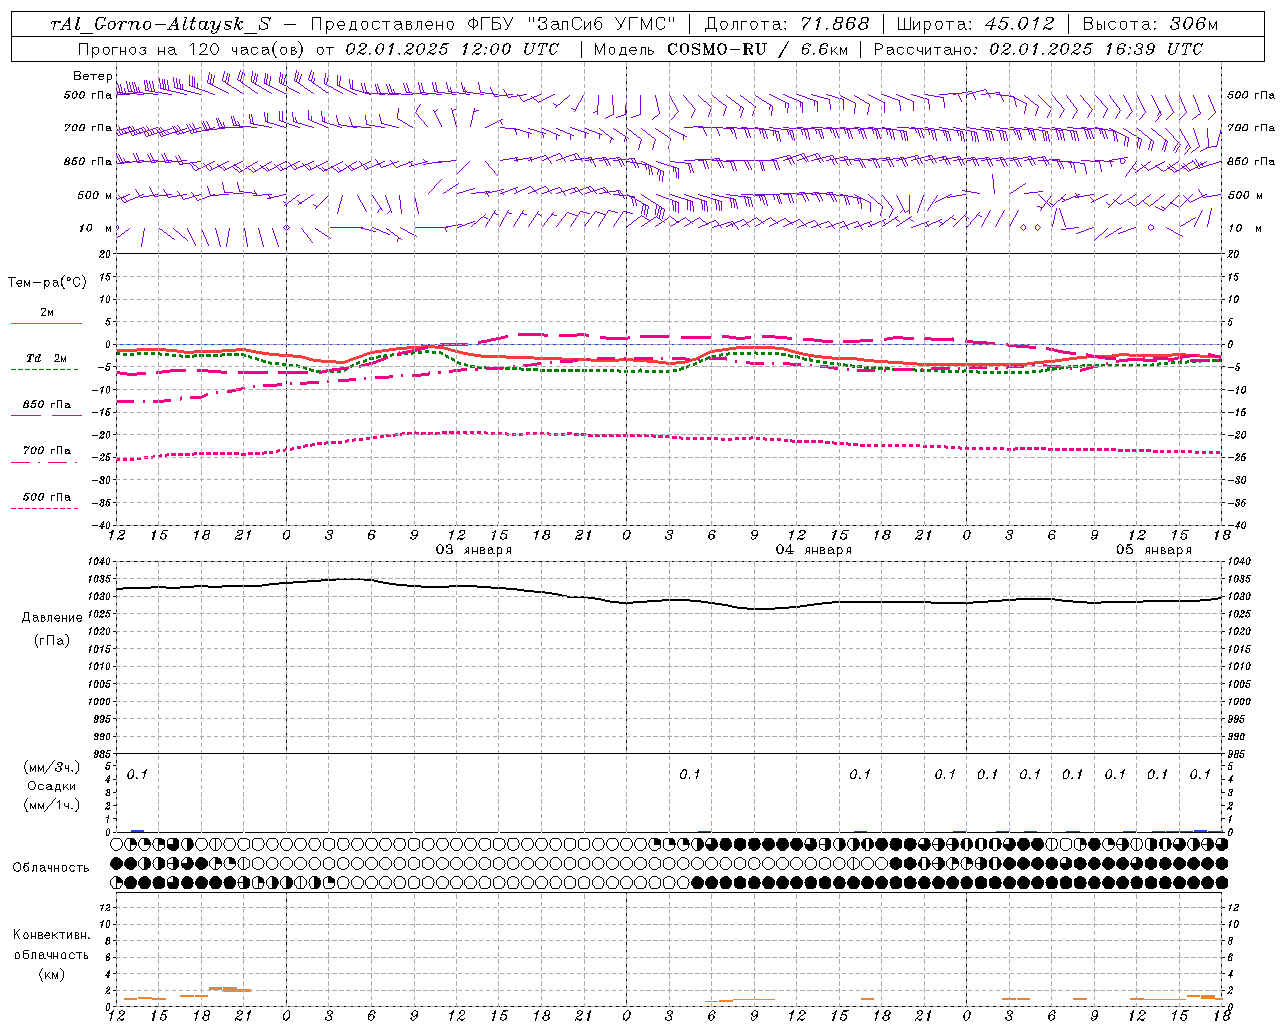The width and height of the screenshot is (1280, 1024).
Task: Click the station name rAl_Gorno-Altaysk_S
Action: tap(160, 24)
